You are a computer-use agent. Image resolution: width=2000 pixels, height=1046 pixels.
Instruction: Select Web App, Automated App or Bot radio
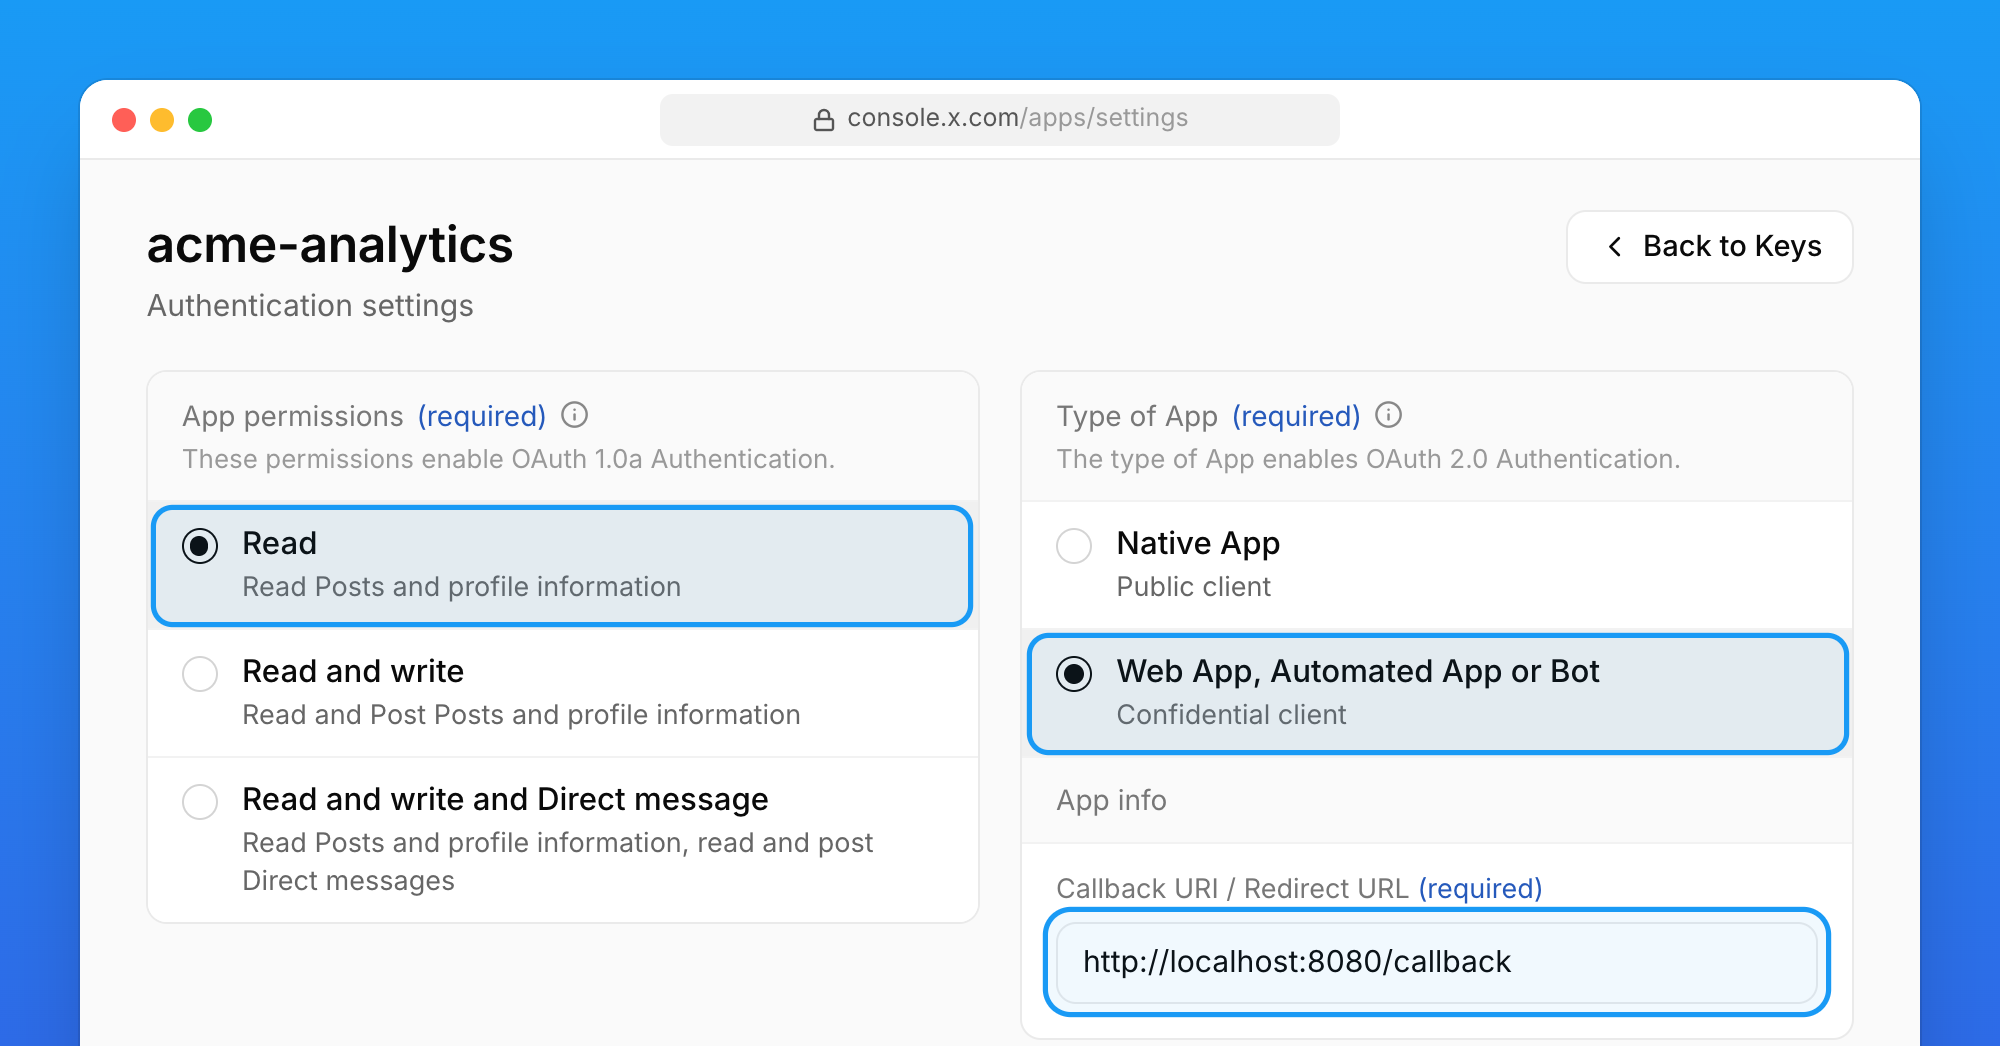1074,673
